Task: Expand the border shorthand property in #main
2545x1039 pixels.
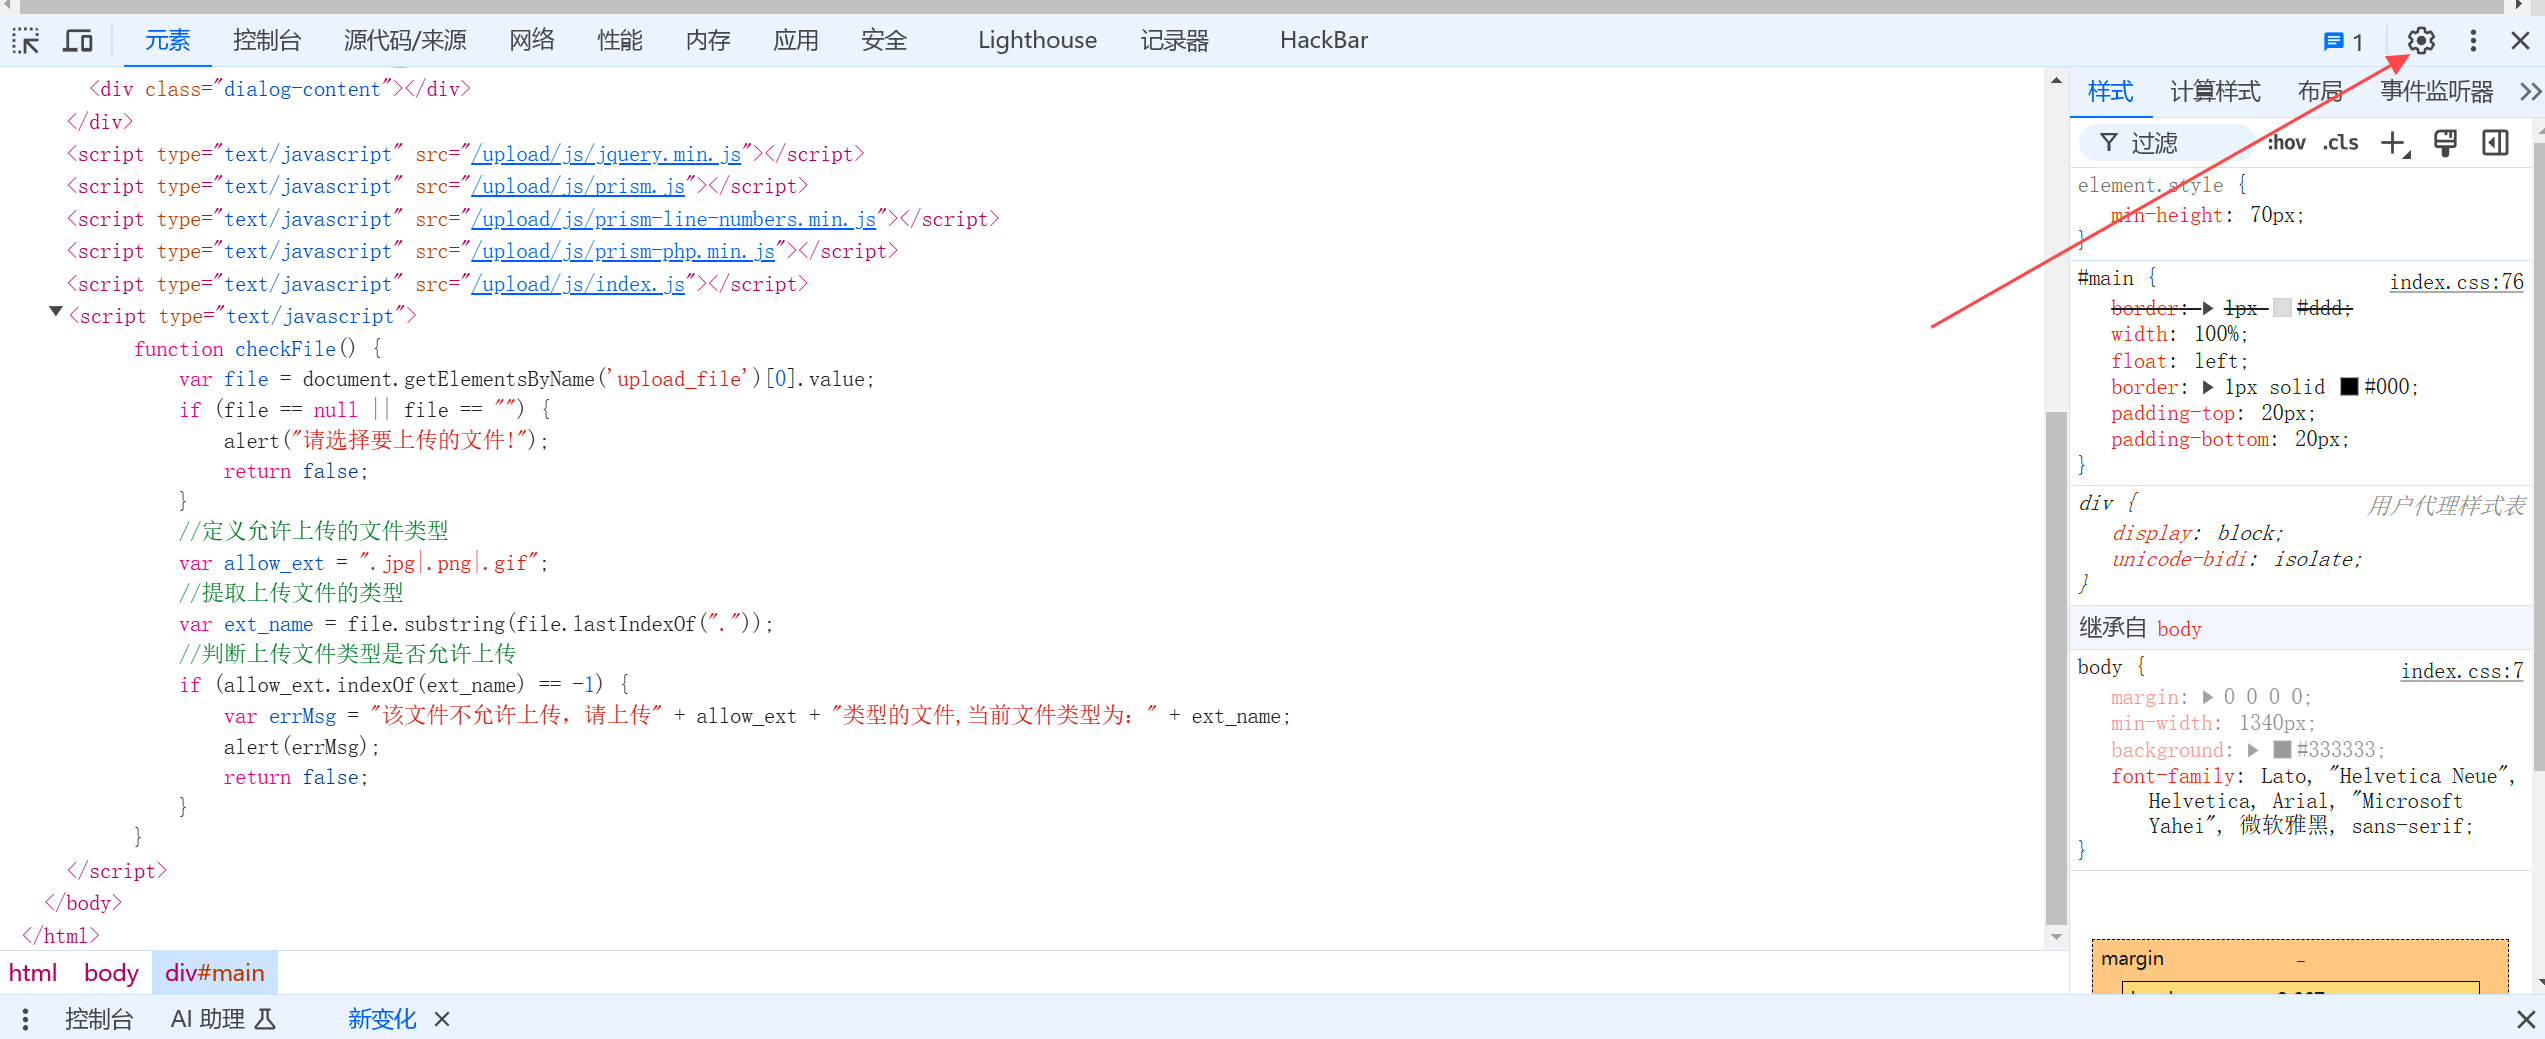Action: coord(2208,387)
